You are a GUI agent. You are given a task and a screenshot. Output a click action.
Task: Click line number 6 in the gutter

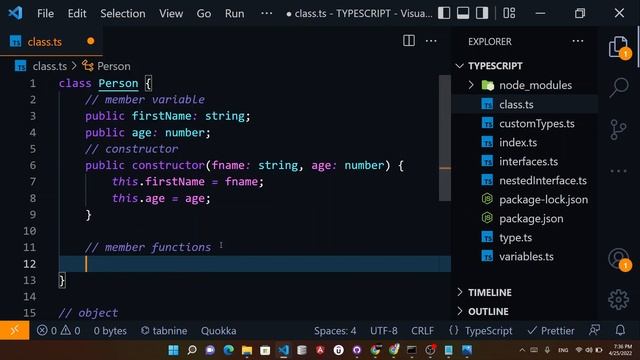coord(33,165)
